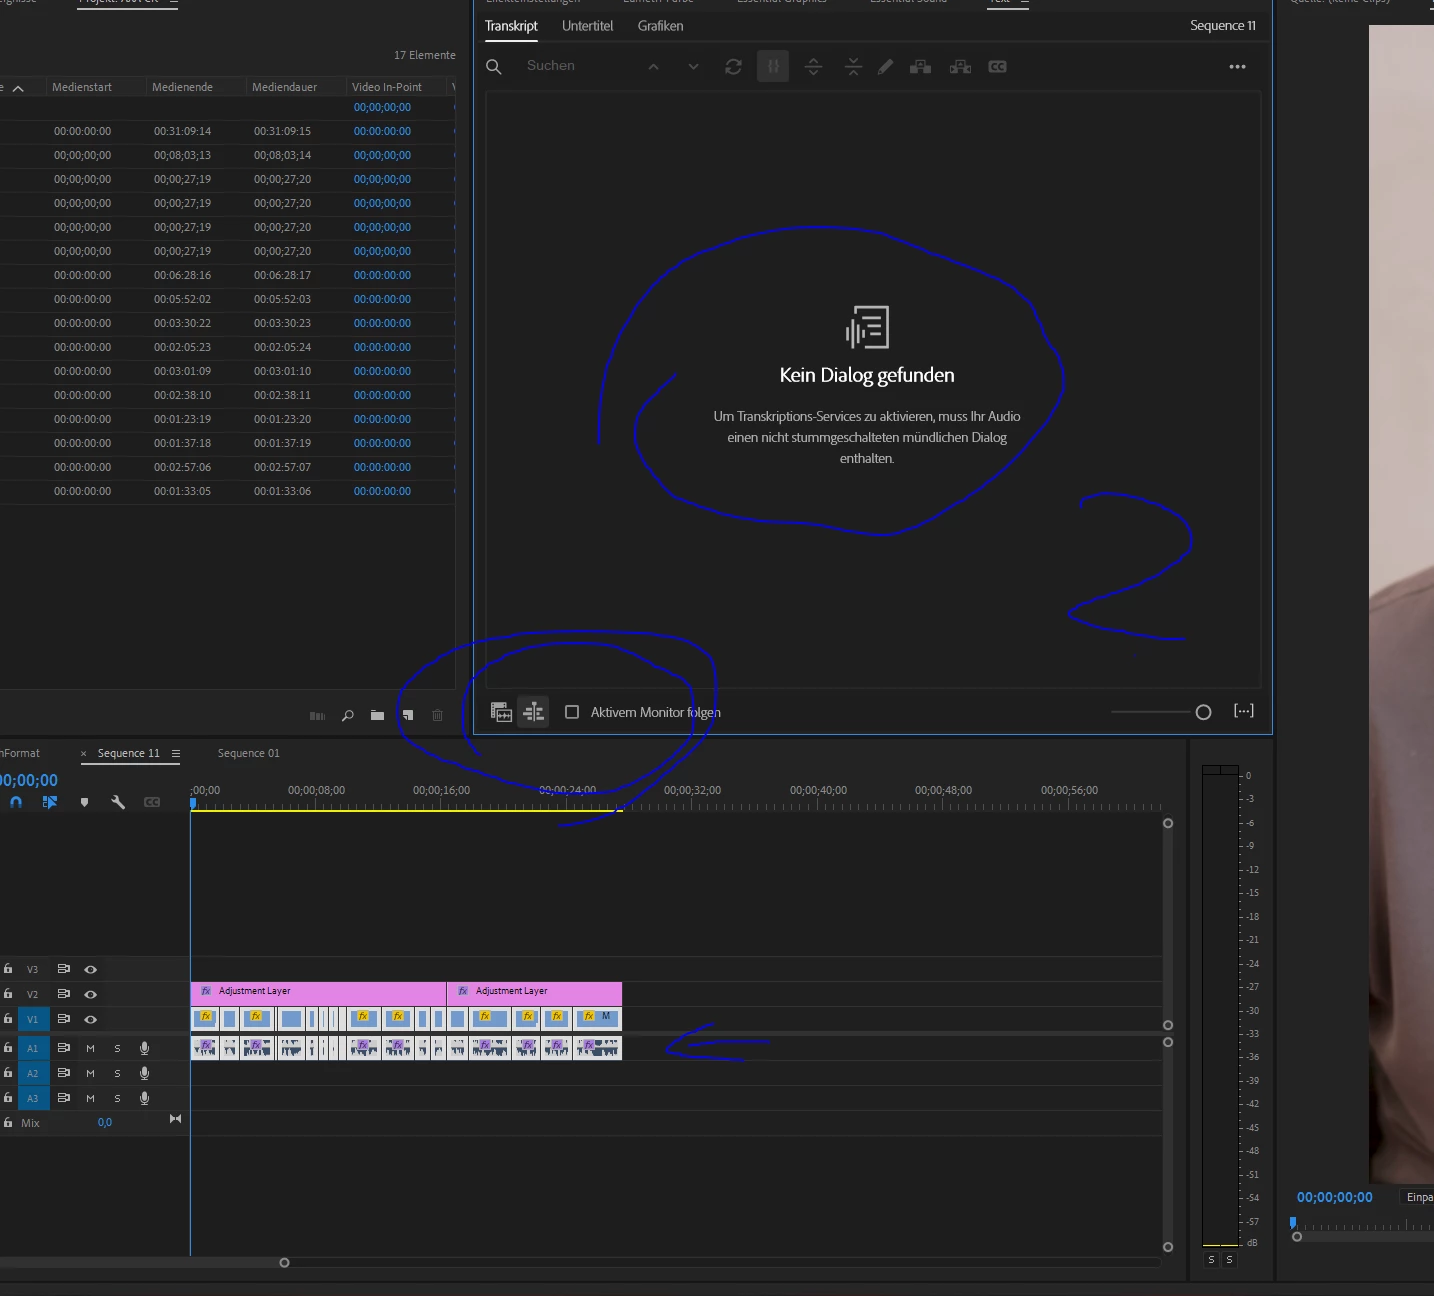
Task: Add a marker in the timeline
Action: coord(84,802)
